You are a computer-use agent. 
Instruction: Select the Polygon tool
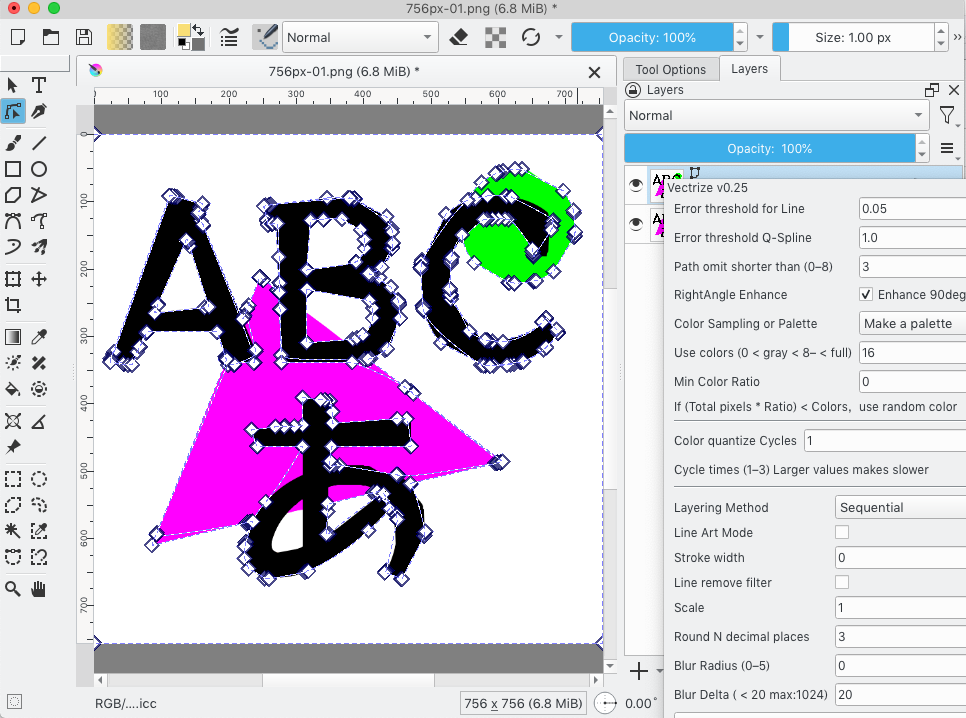tap(13, 195)
